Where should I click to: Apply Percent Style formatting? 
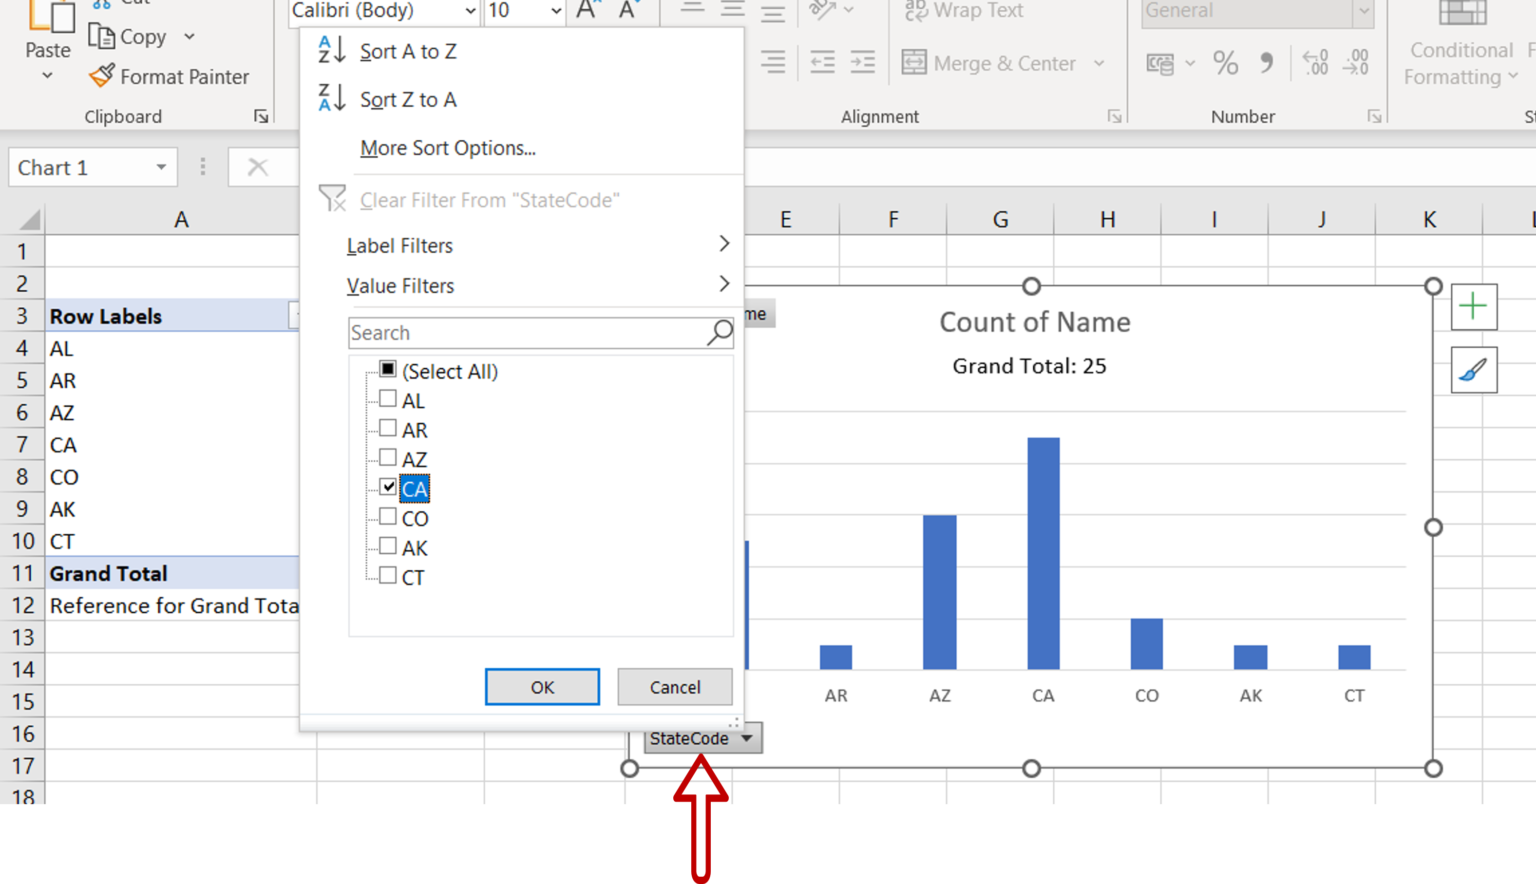tap(1225, 63)
